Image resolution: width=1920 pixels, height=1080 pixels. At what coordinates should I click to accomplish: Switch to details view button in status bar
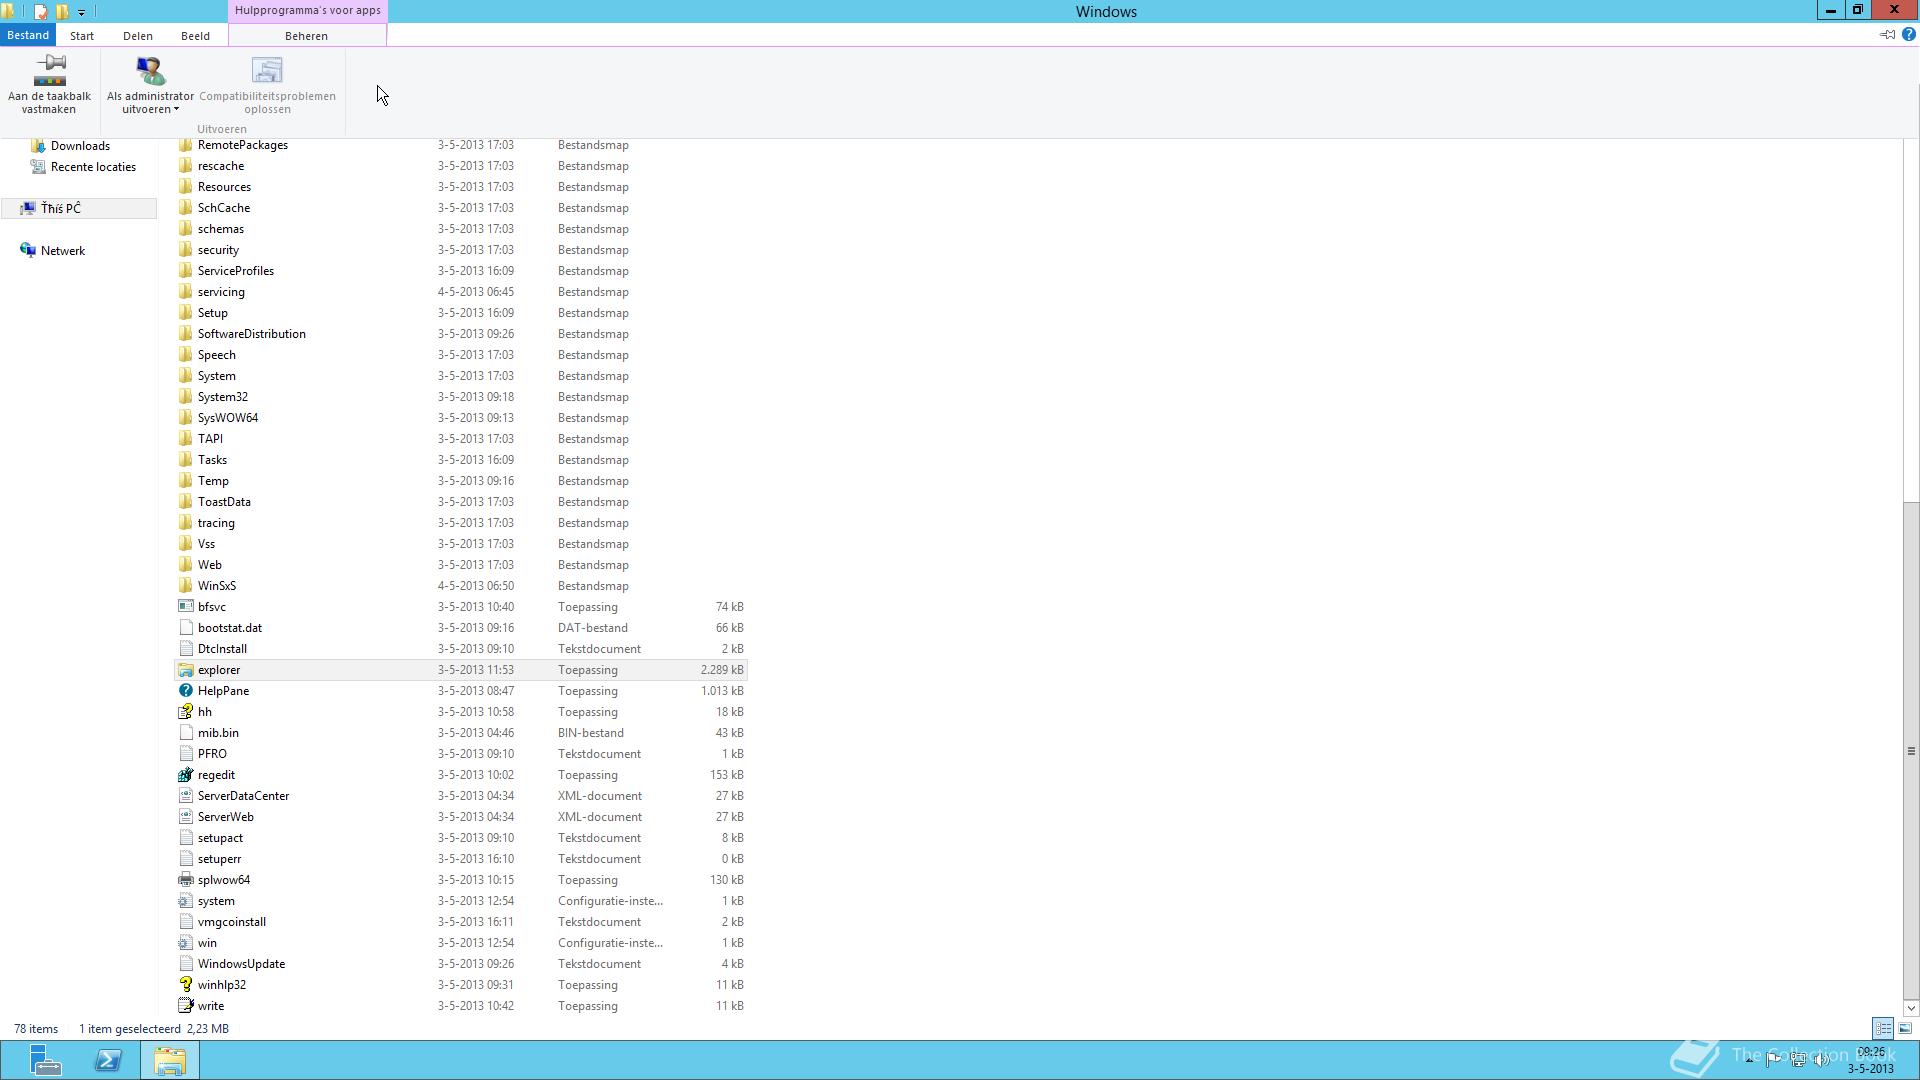[1883, 1028]
